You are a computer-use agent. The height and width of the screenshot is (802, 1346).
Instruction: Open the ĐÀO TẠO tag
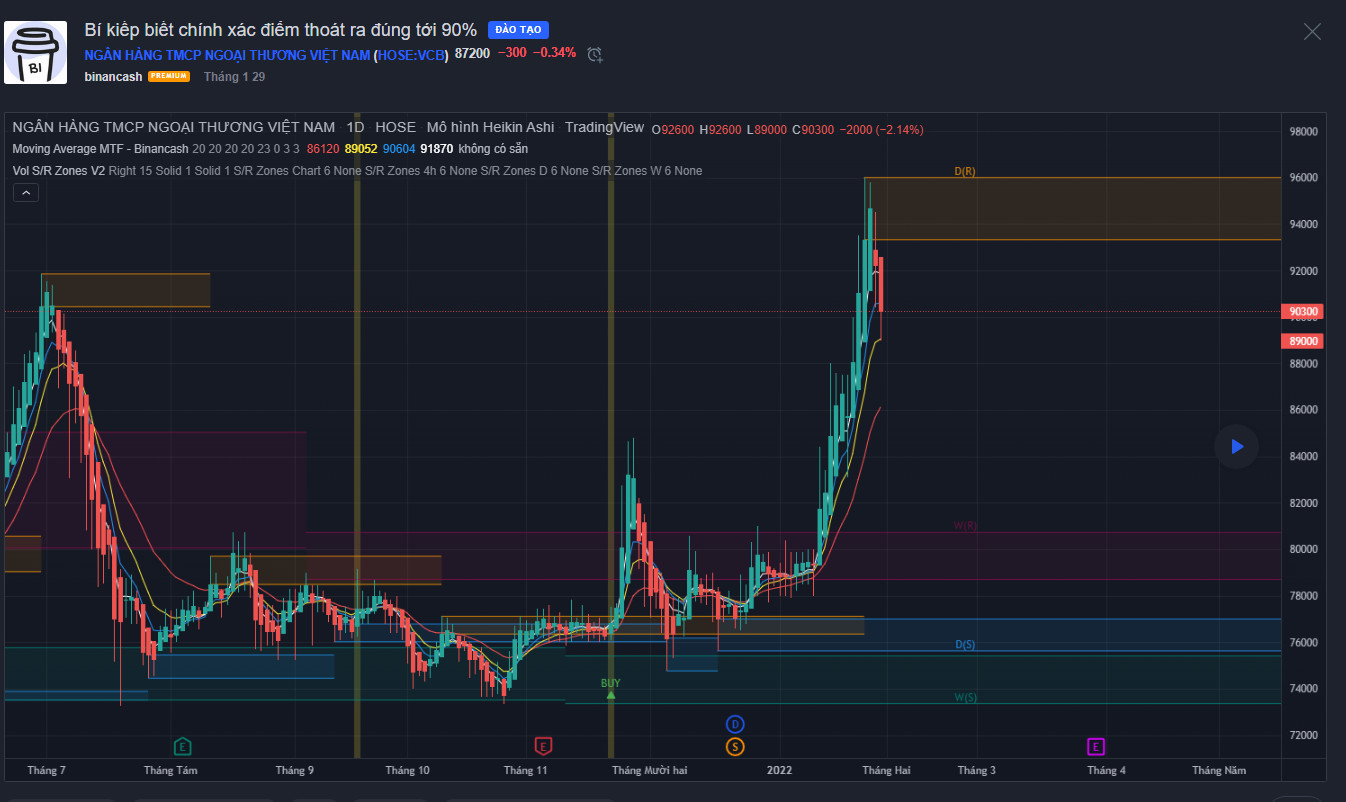pyautogui.click(x=518, y=30)
